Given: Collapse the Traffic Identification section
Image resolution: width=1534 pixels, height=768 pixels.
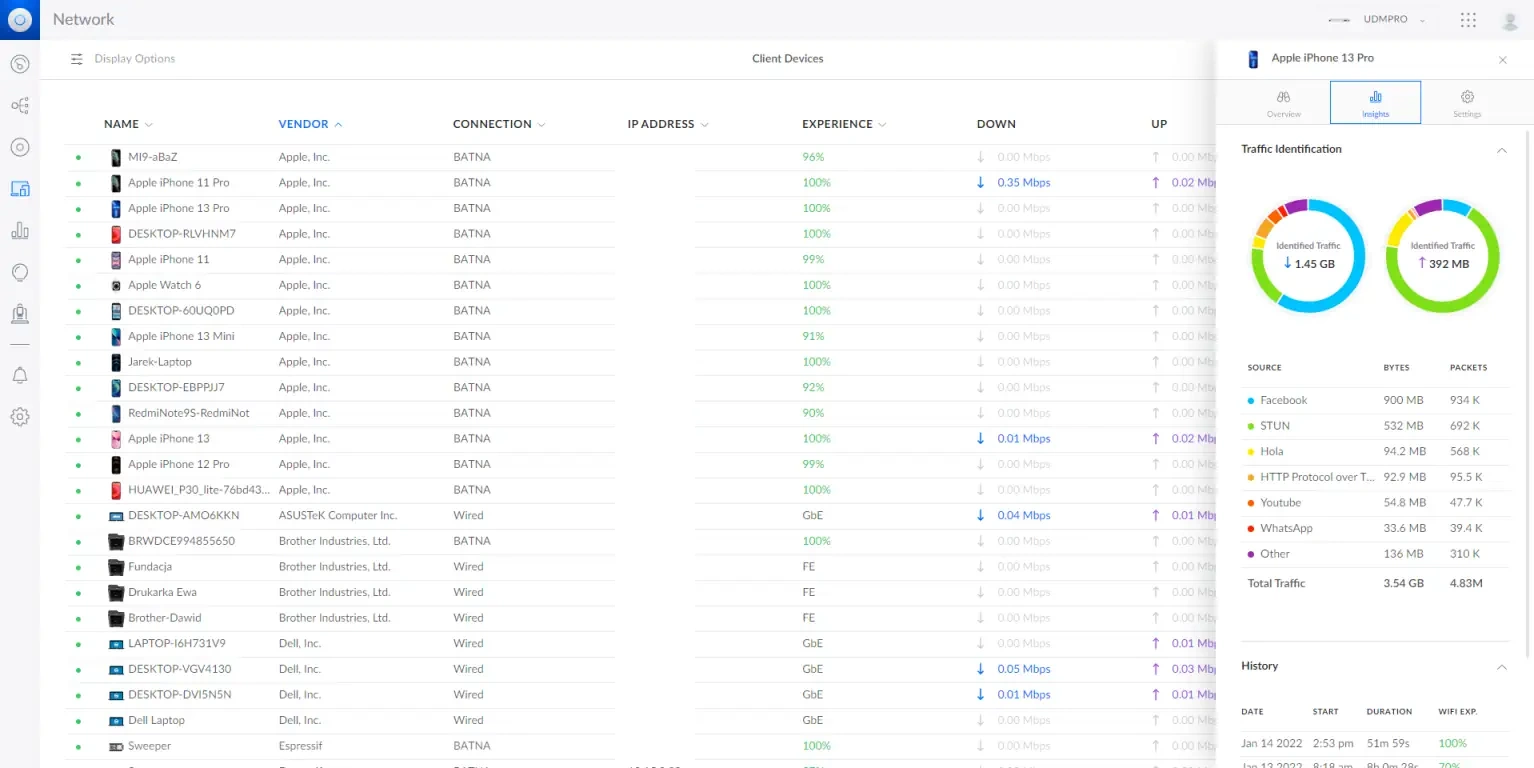Looking at the screenshot, I should [1501, 150].
